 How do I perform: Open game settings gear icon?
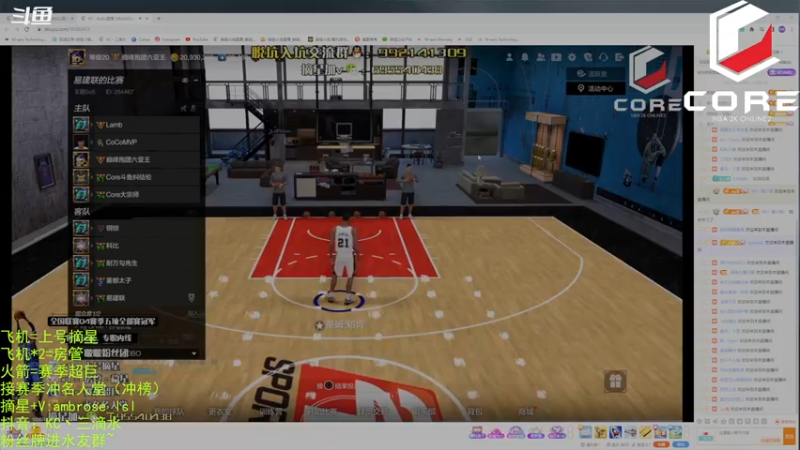[x=572, y=57]
